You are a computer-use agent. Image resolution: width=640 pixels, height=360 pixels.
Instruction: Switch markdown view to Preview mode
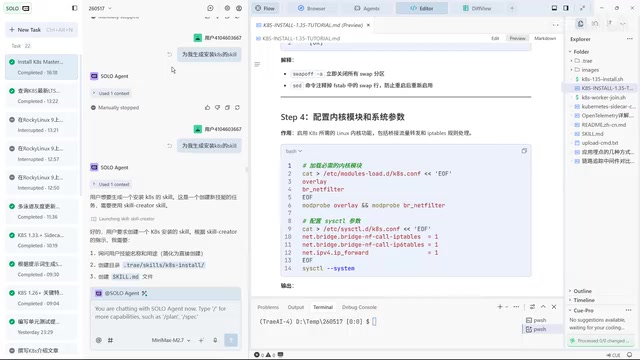[518, 38]
